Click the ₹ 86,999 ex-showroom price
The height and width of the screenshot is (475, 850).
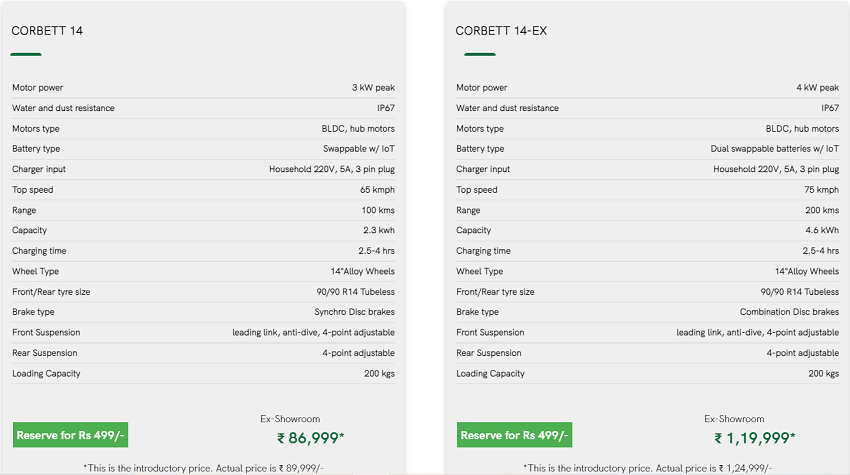tap(311, 438)
